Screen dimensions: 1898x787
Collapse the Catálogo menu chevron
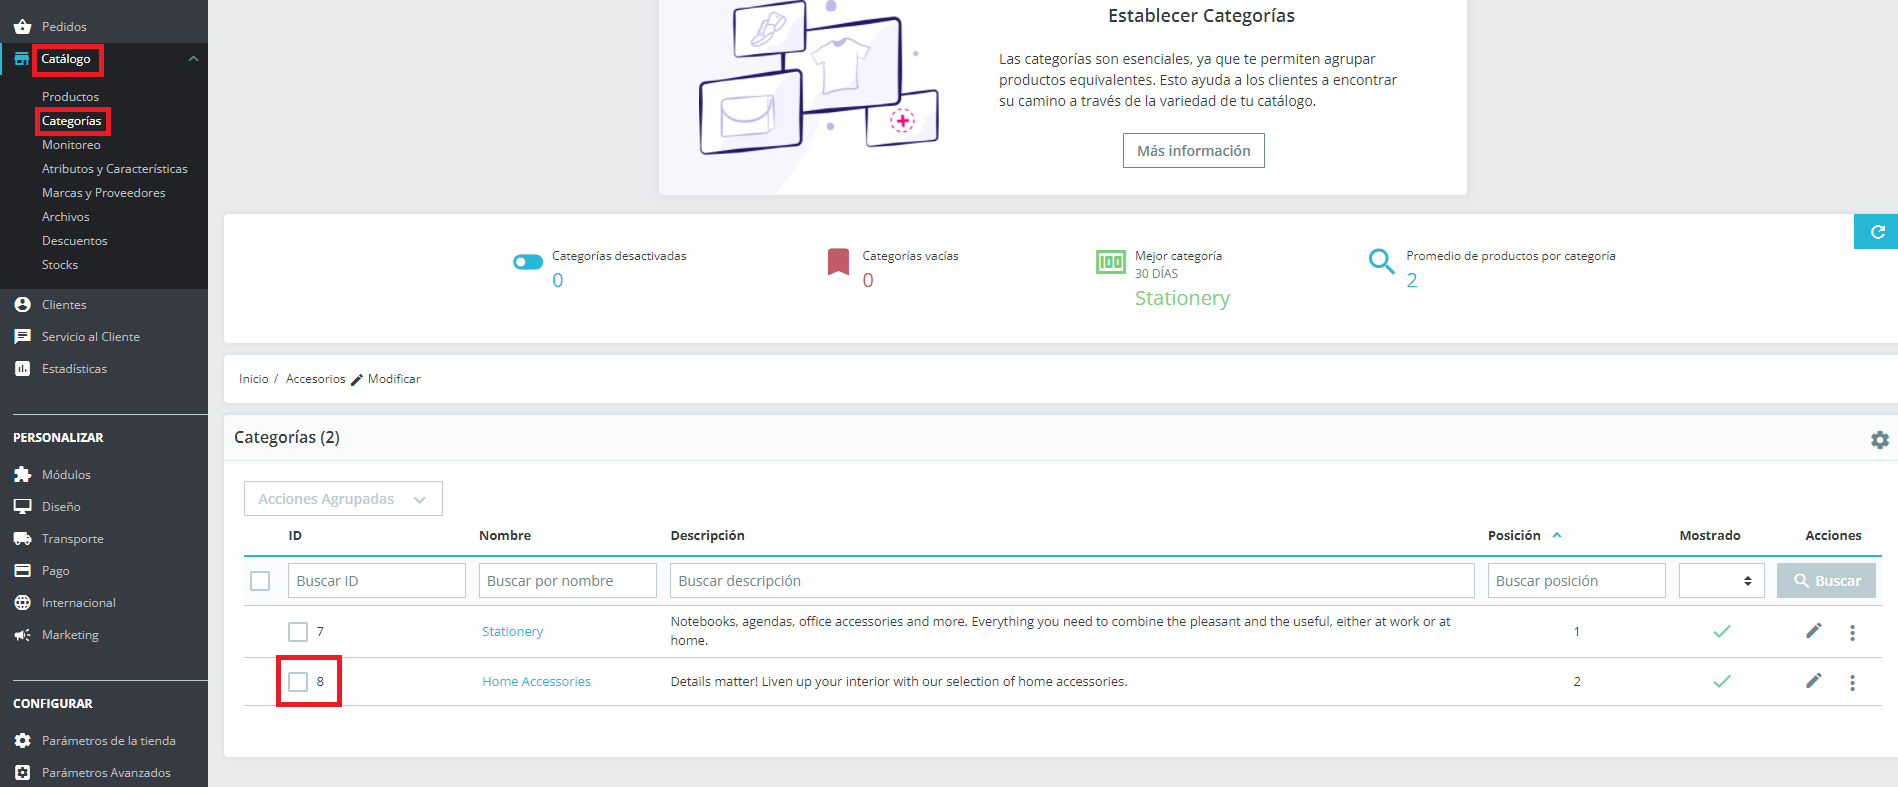tap(194, 59)
